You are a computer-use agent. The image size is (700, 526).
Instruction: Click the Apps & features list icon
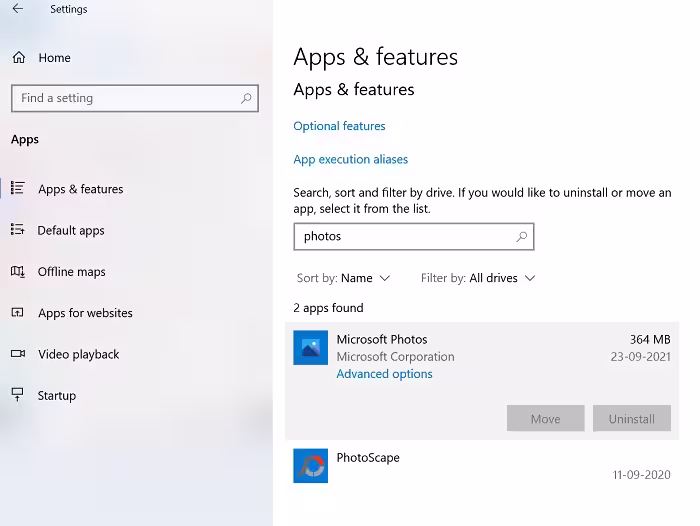pyautogui.click(x=17, y=188)
